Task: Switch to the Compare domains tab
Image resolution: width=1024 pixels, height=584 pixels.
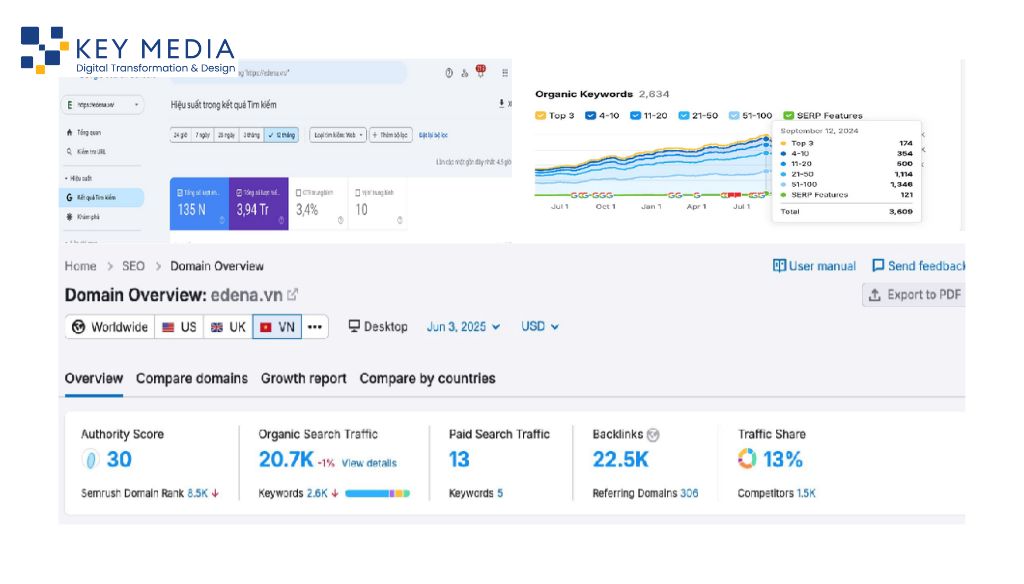Action: [x=191, y=378]
